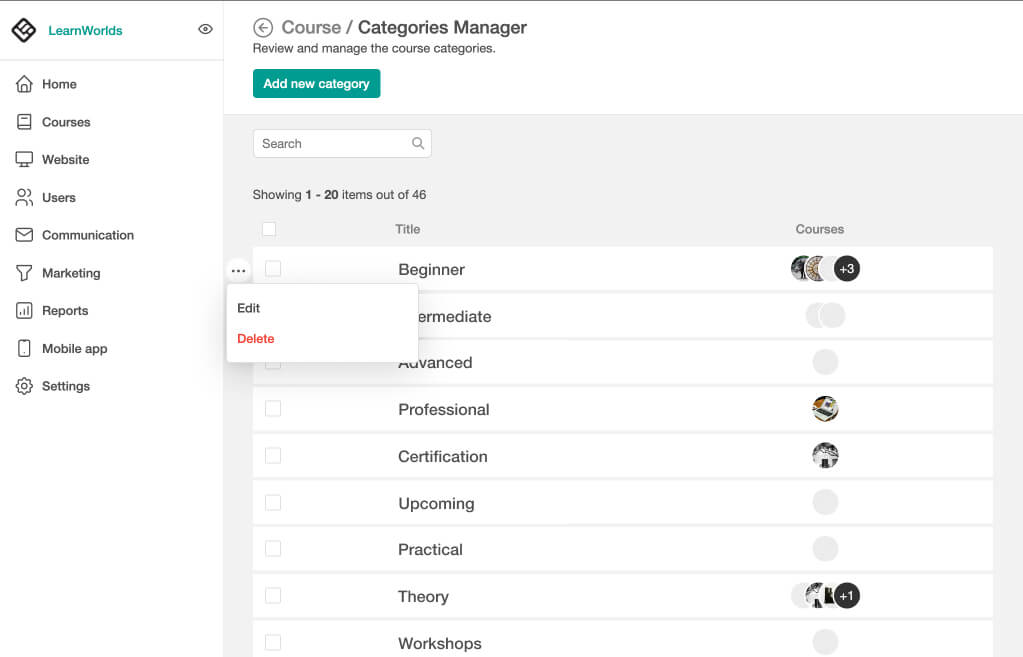Open Reports chart icon

point(24,311)
